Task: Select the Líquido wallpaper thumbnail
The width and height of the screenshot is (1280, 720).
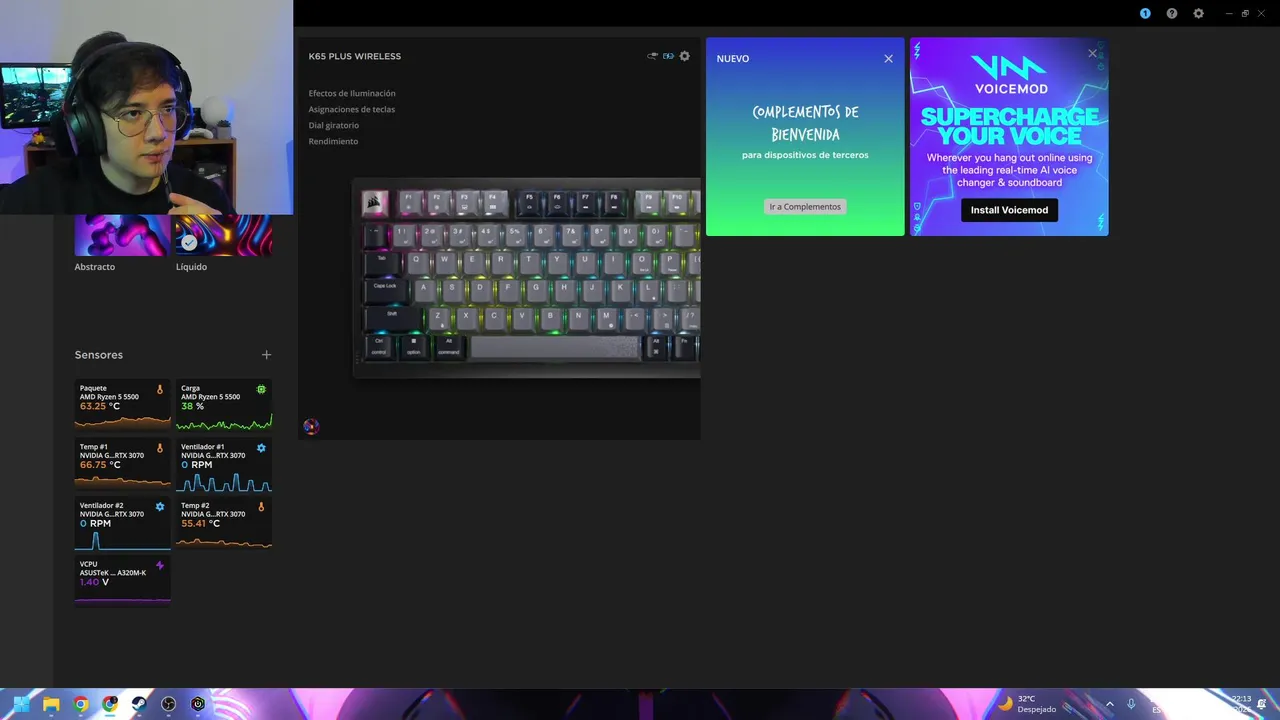Action: (224, 235)
